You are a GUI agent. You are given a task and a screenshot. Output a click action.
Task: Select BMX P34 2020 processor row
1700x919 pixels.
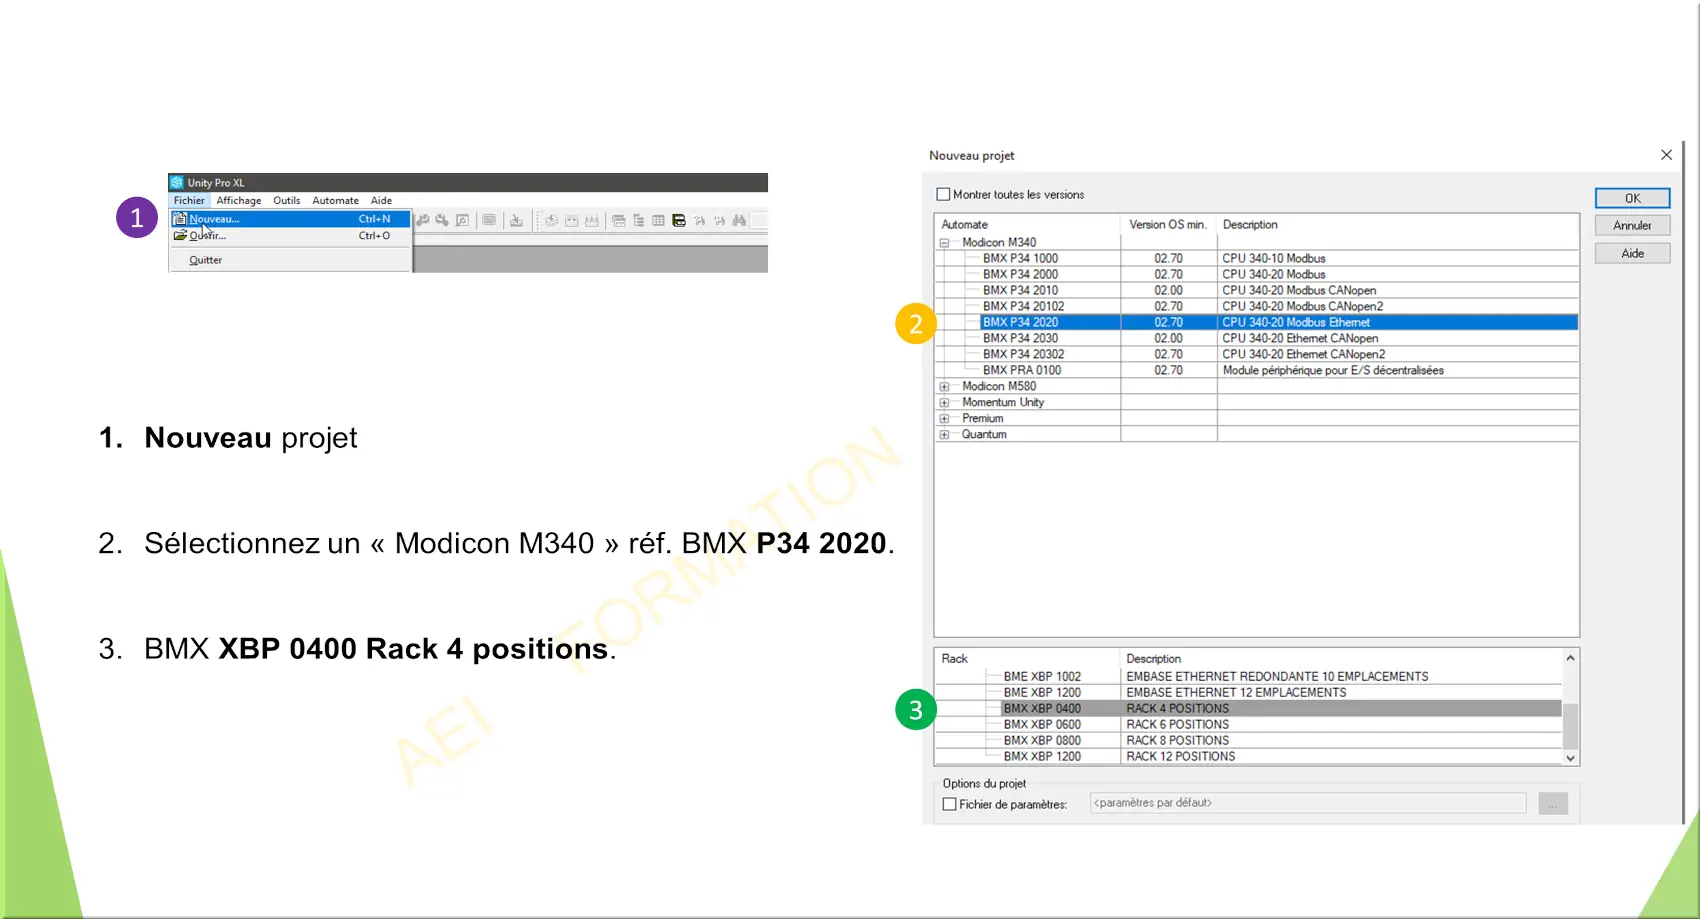click(1279, 323)
